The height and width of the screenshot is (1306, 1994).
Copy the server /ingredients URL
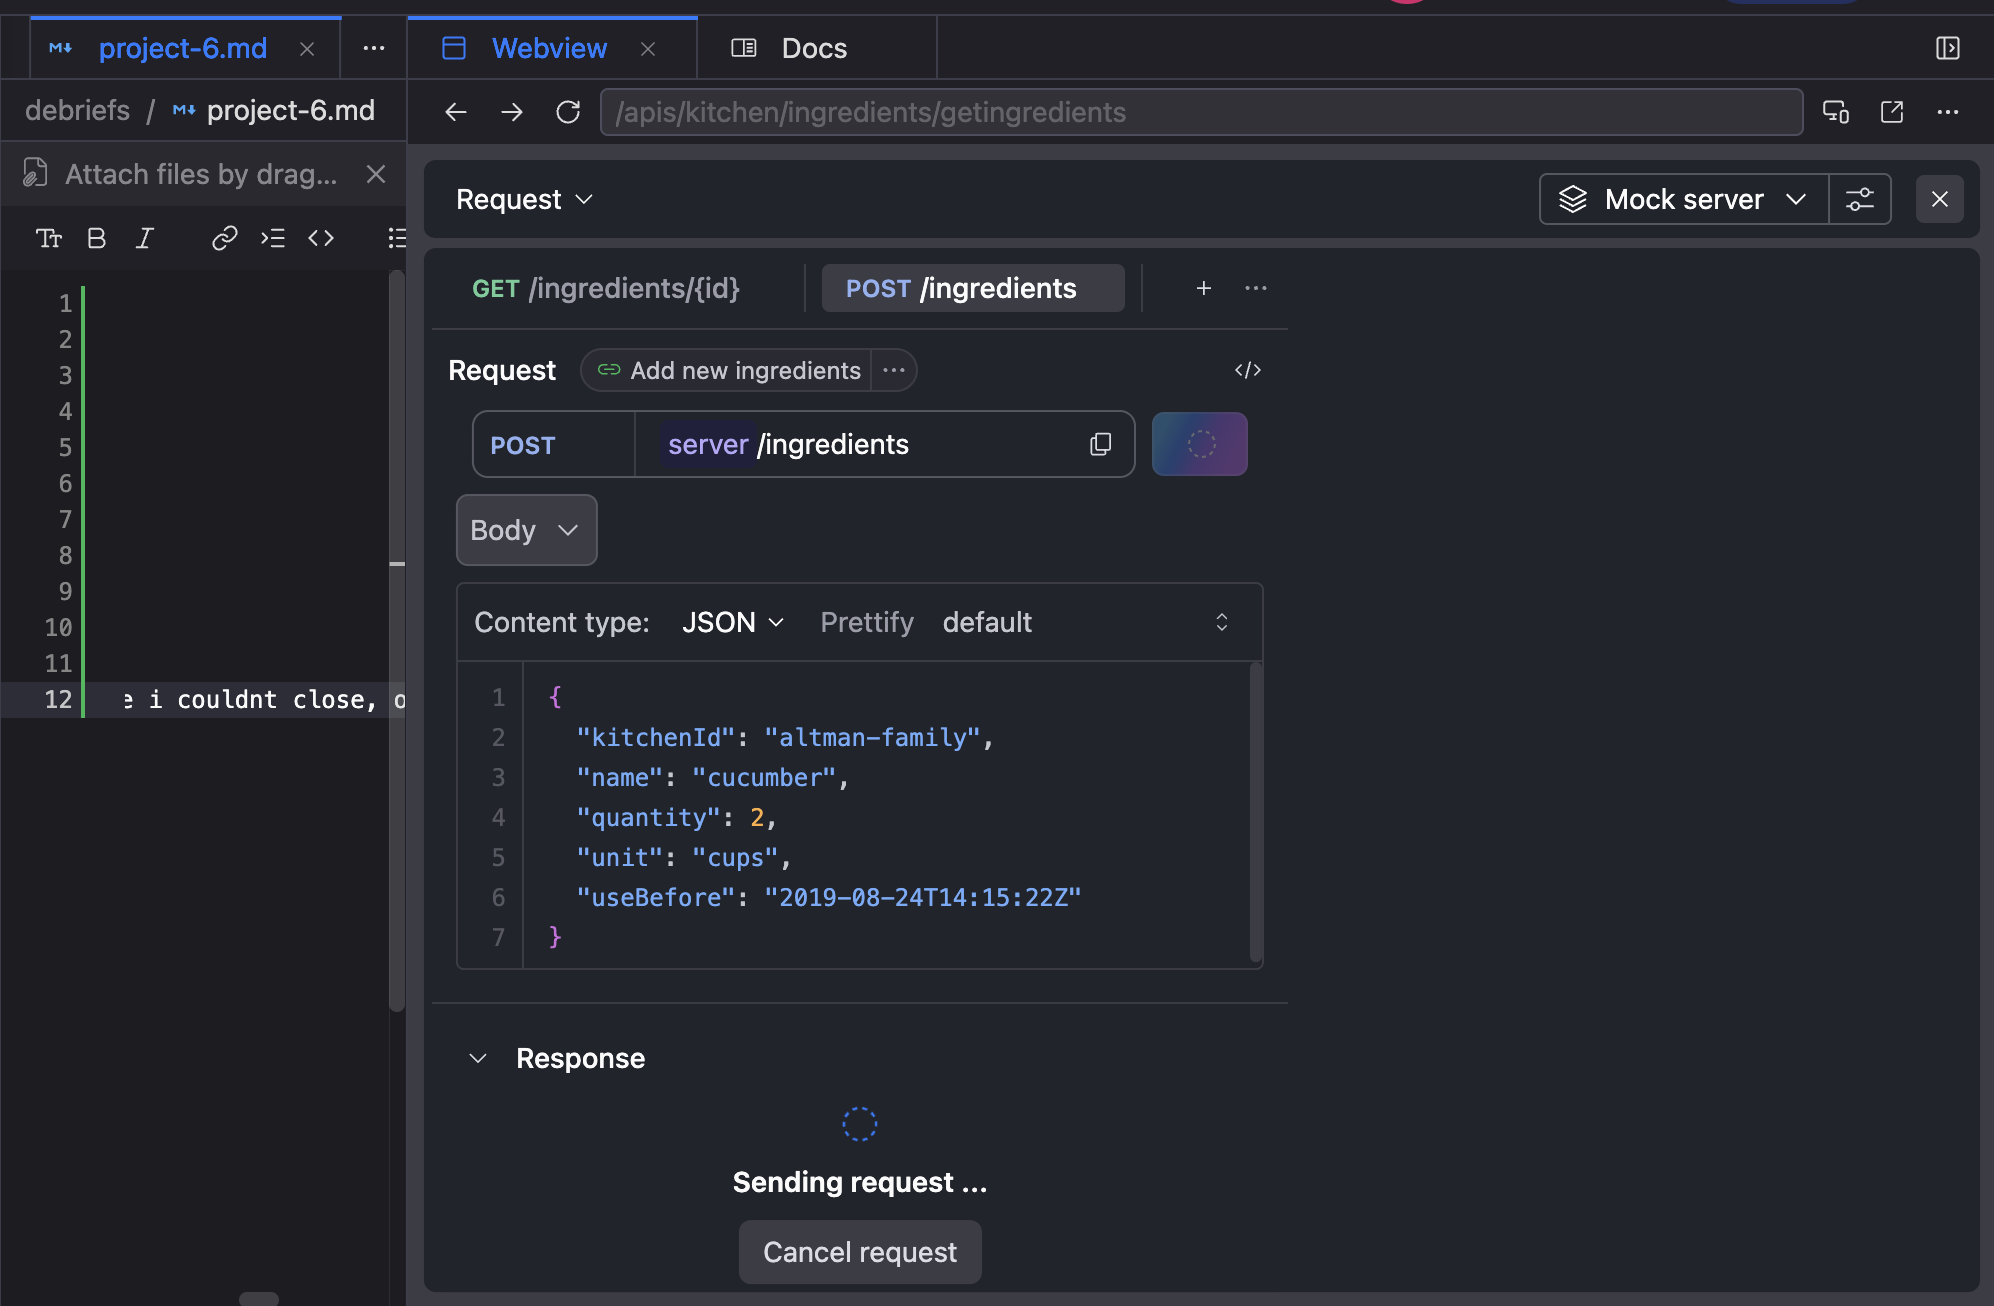tap(1100, 445)
